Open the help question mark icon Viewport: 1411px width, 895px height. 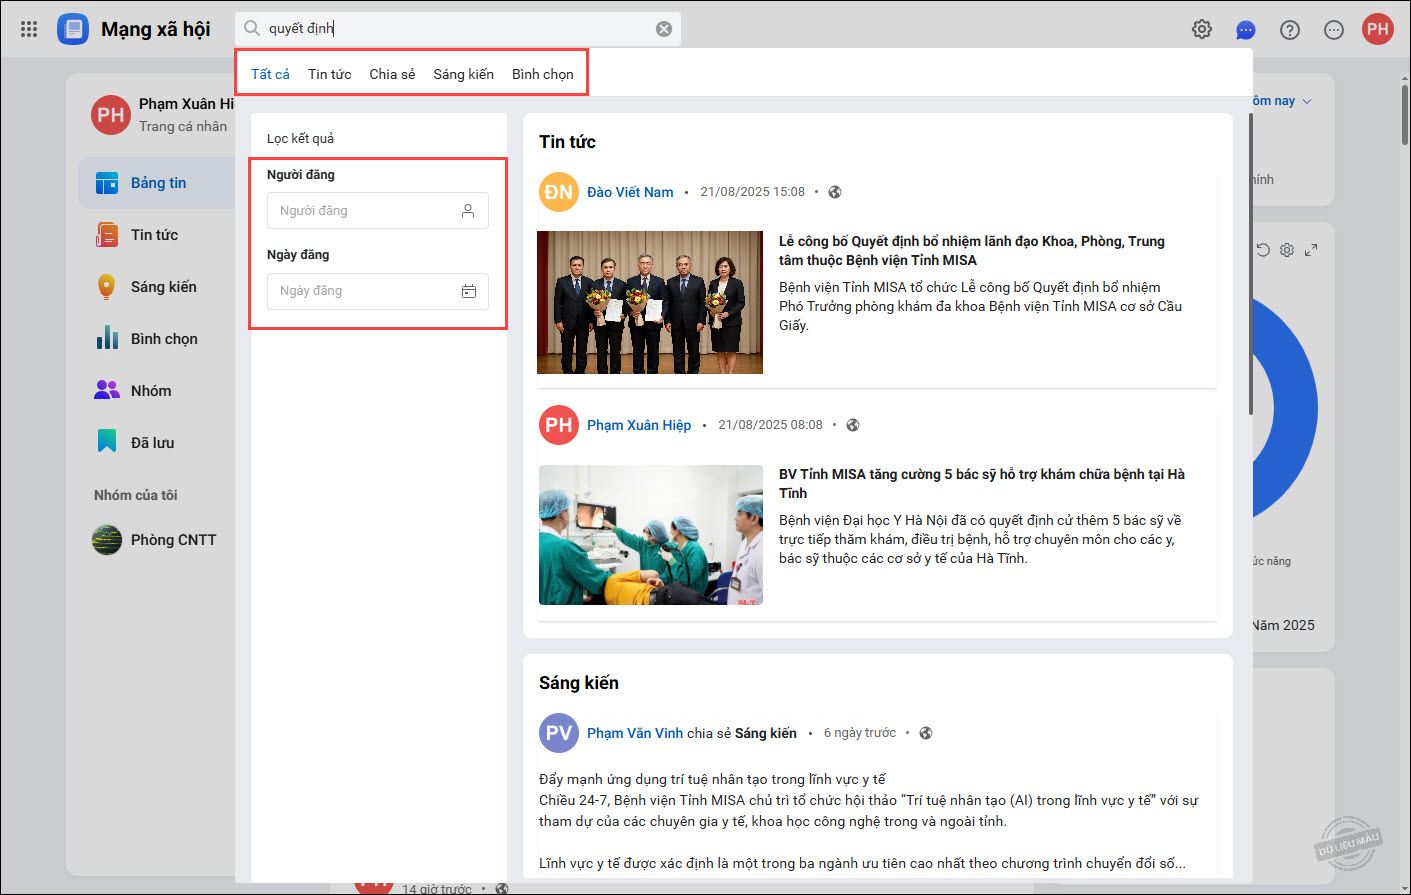coord(1290,30)
